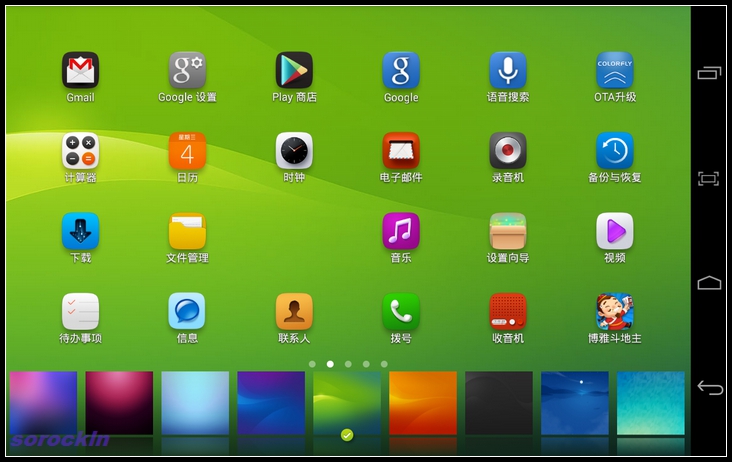732x462 pixels.
Task: Select the night sky blue wallpaper
Action: [x=575, y=403]
